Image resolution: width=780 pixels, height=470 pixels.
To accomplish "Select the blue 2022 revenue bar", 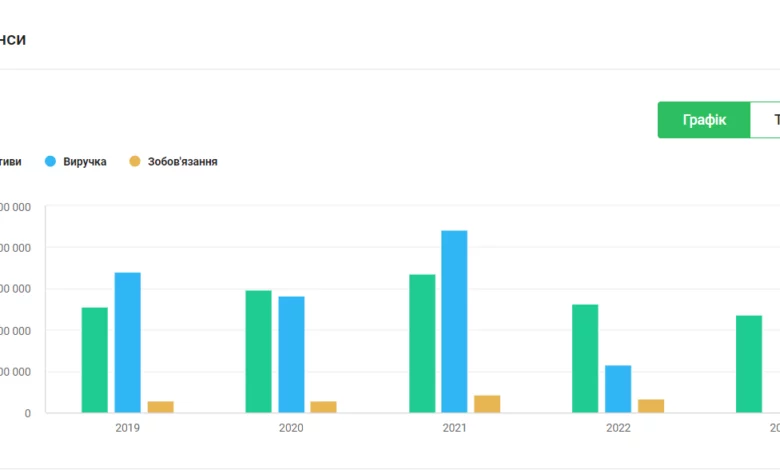I will coord(618,389).
